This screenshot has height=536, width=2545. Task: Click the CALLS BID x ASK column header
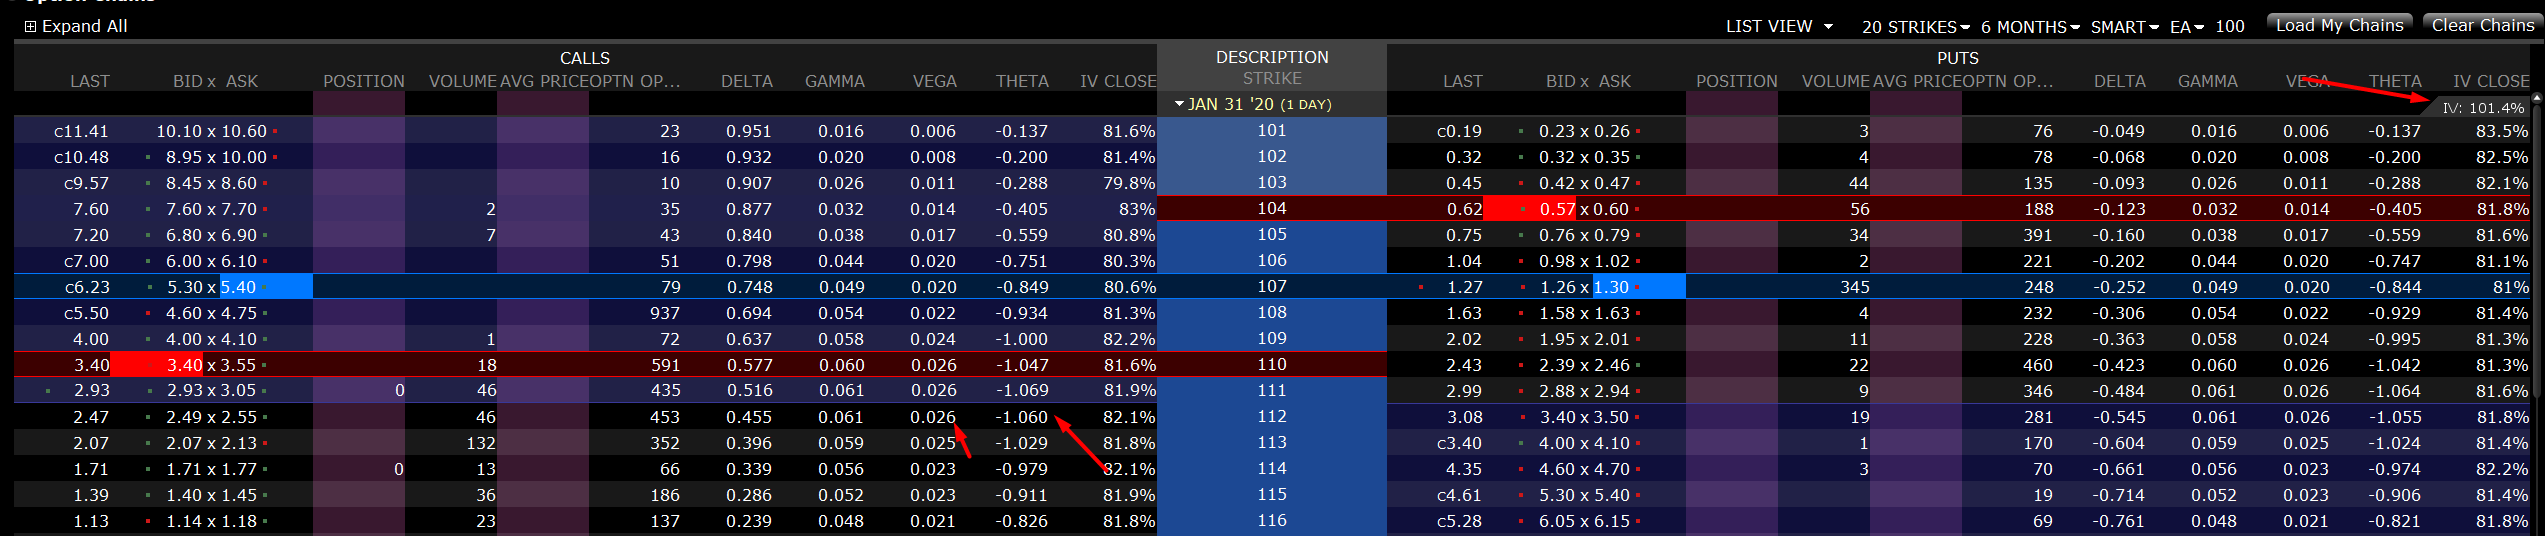pyautogui.click(x=215, y=81)
